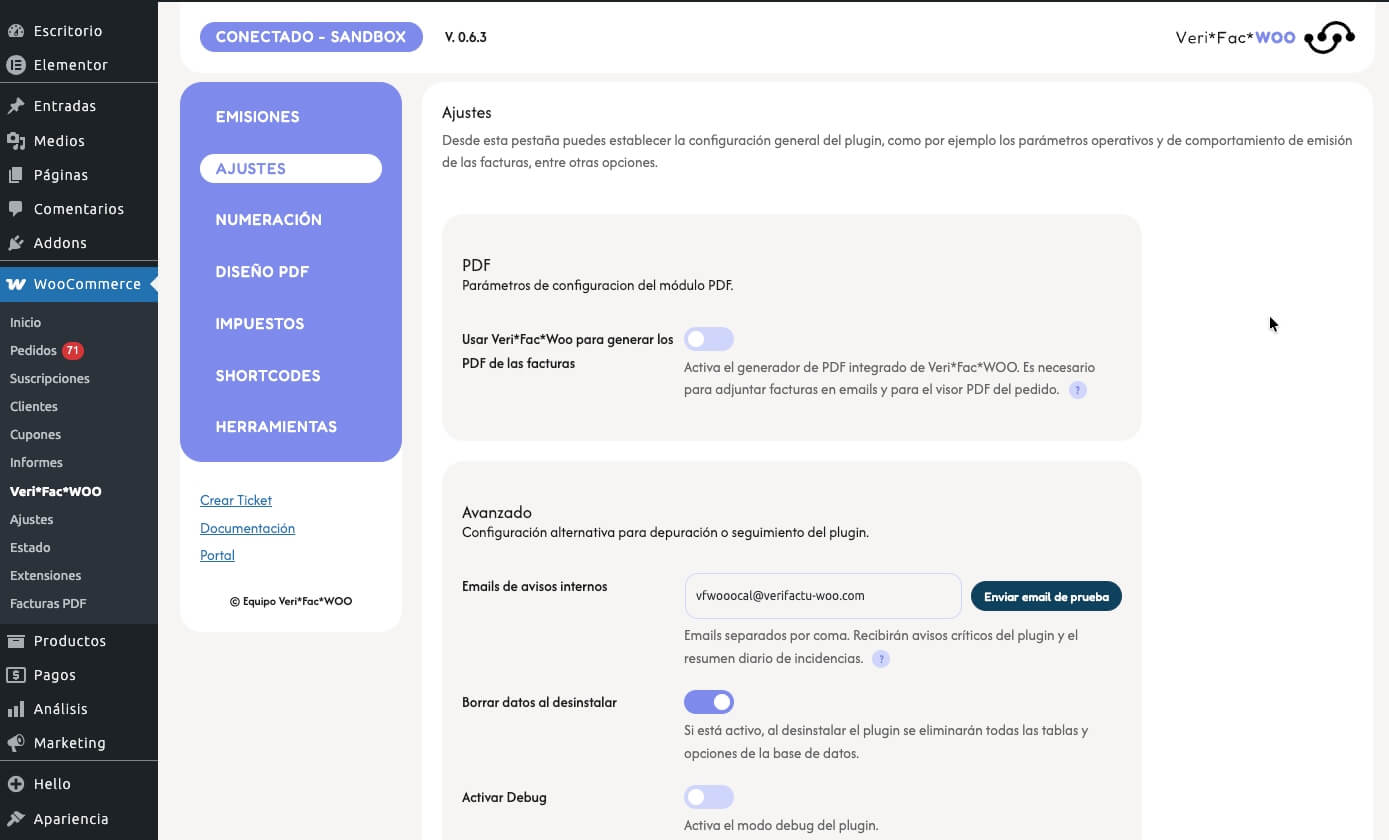Click the help icon beside PDF generator description
This screenshot has height=840, width=1389.
click(x=1078, y=390)
